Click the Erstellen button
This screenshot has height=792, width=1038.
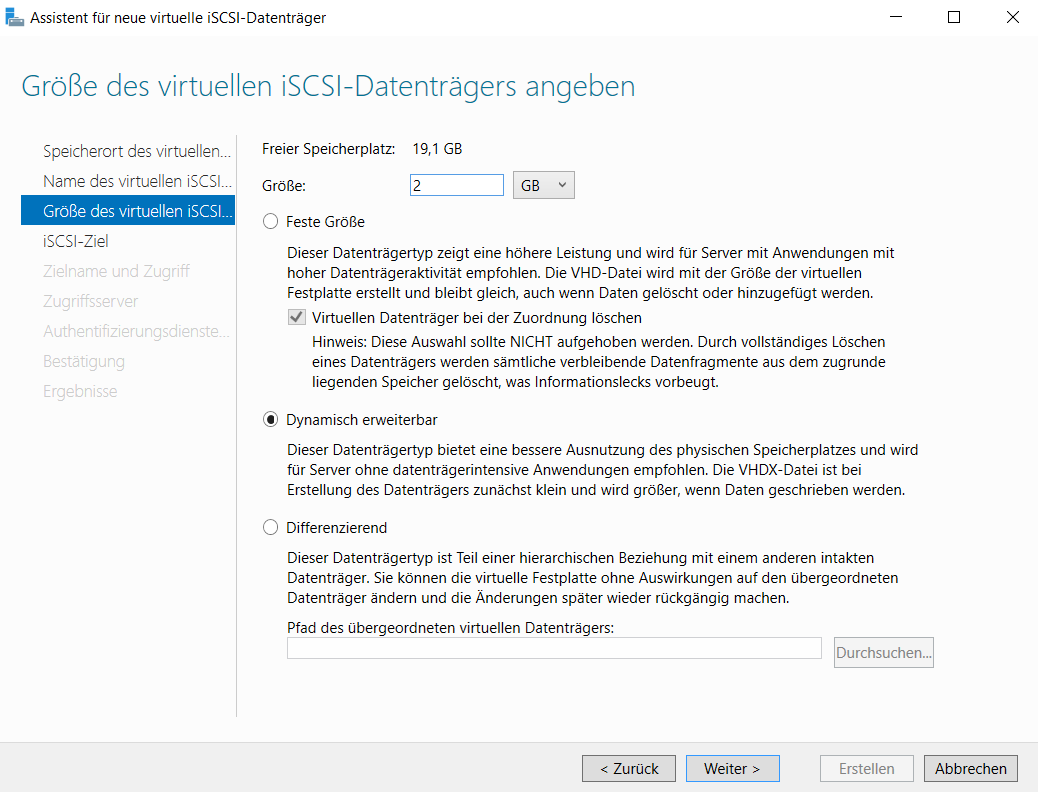[866, 768]
